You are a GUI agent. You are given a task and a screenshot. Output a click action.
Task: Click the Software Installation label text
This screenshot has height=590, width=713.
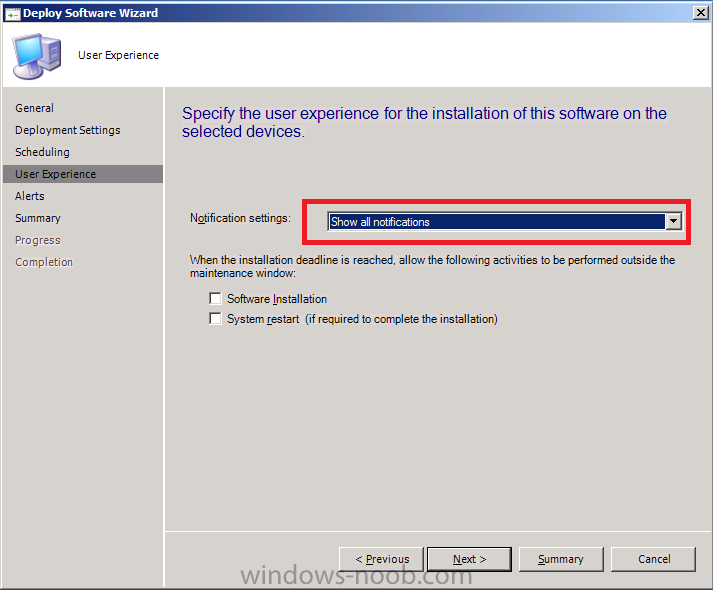pyautogui.click(x=277, y=299)
